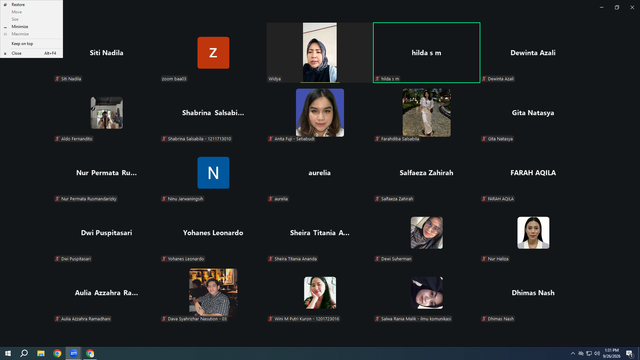Viewport: 640px width, 360px height.
Task: Open File Explorer from the taskbar
Action: (x=41, y=353)
